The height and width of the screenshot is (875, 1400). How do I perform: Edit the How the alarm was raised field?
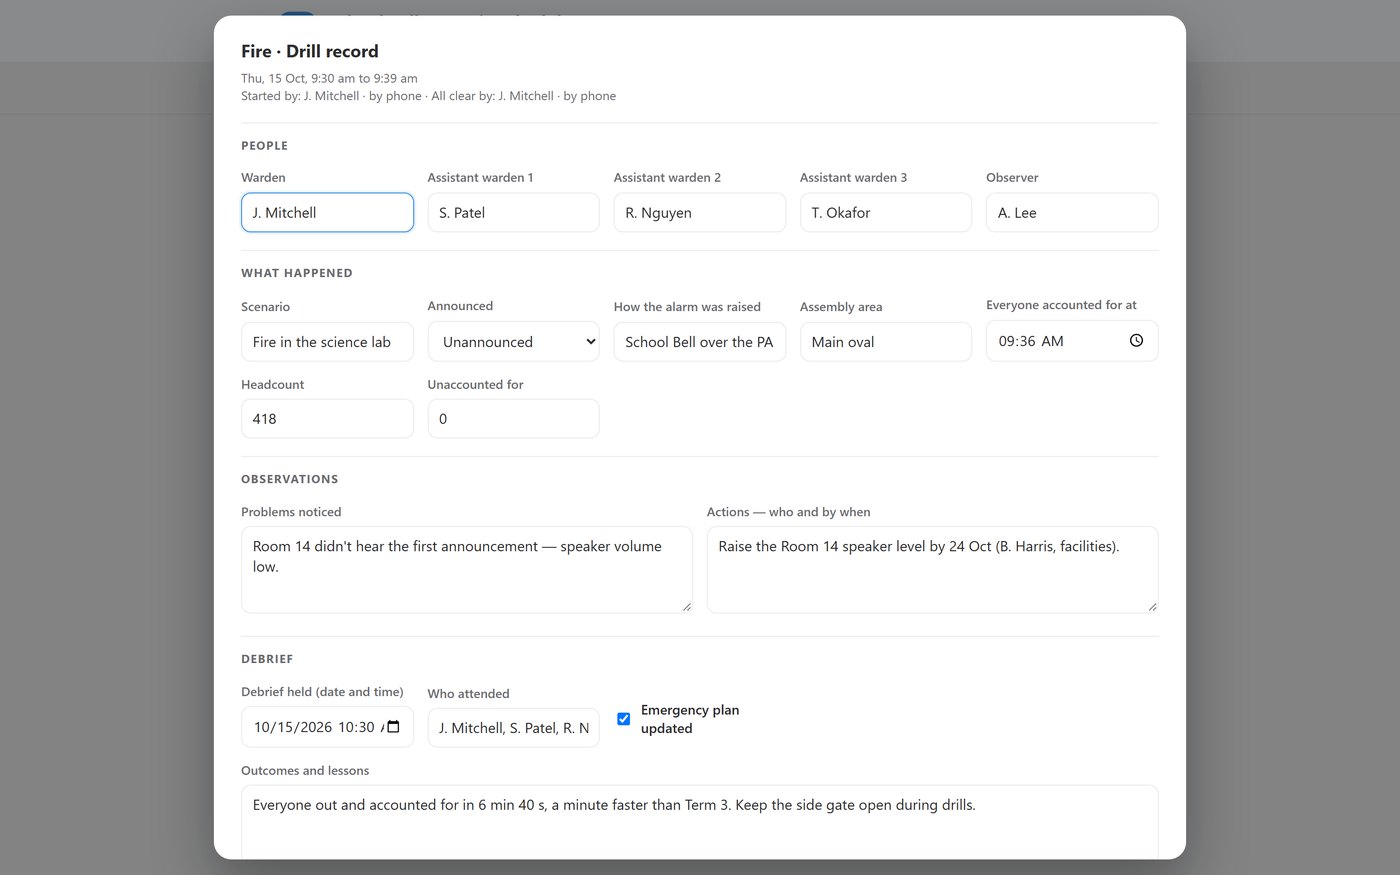point(699,342)
